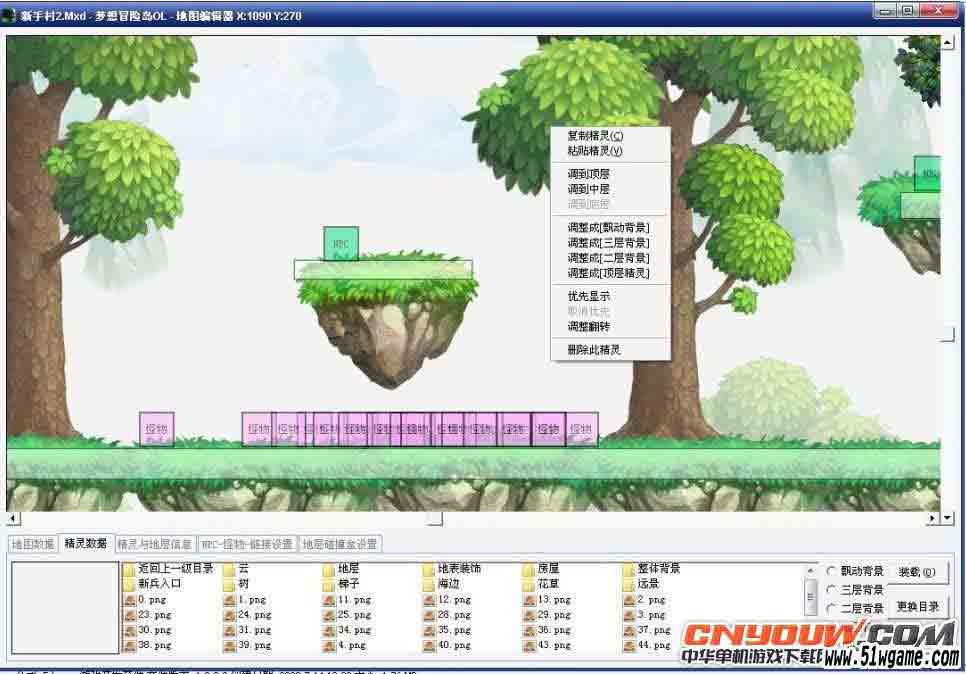This screenshot has height=674, width=966.
Task: Open the 地层碰撞盒设置 tab
Action: click(x=339, y=544)
